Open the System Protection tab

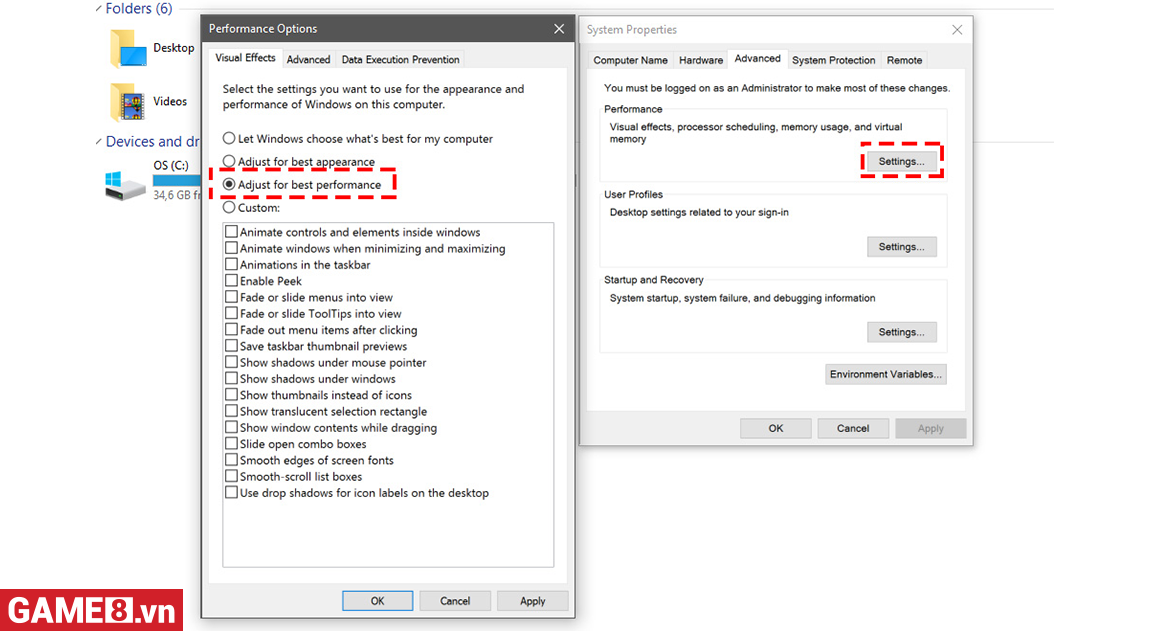(x=833, y=60)
